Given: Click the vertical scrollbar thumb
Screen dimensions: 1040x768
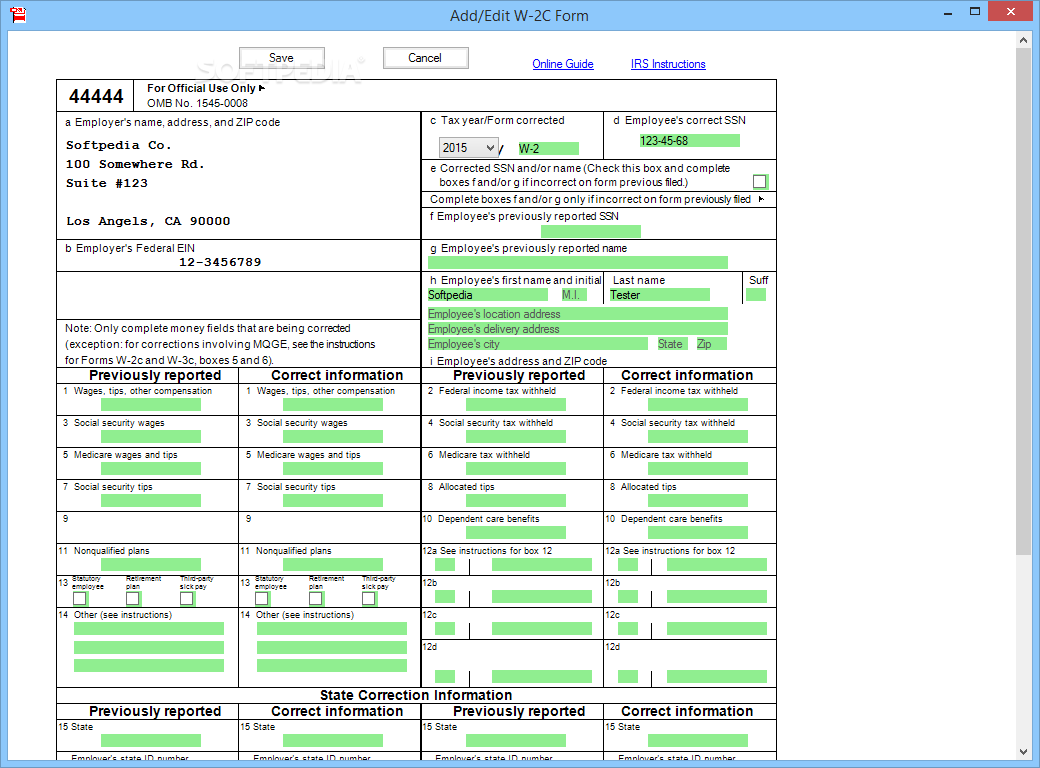Looking at the screenshot, I should tap(1023, 302).
